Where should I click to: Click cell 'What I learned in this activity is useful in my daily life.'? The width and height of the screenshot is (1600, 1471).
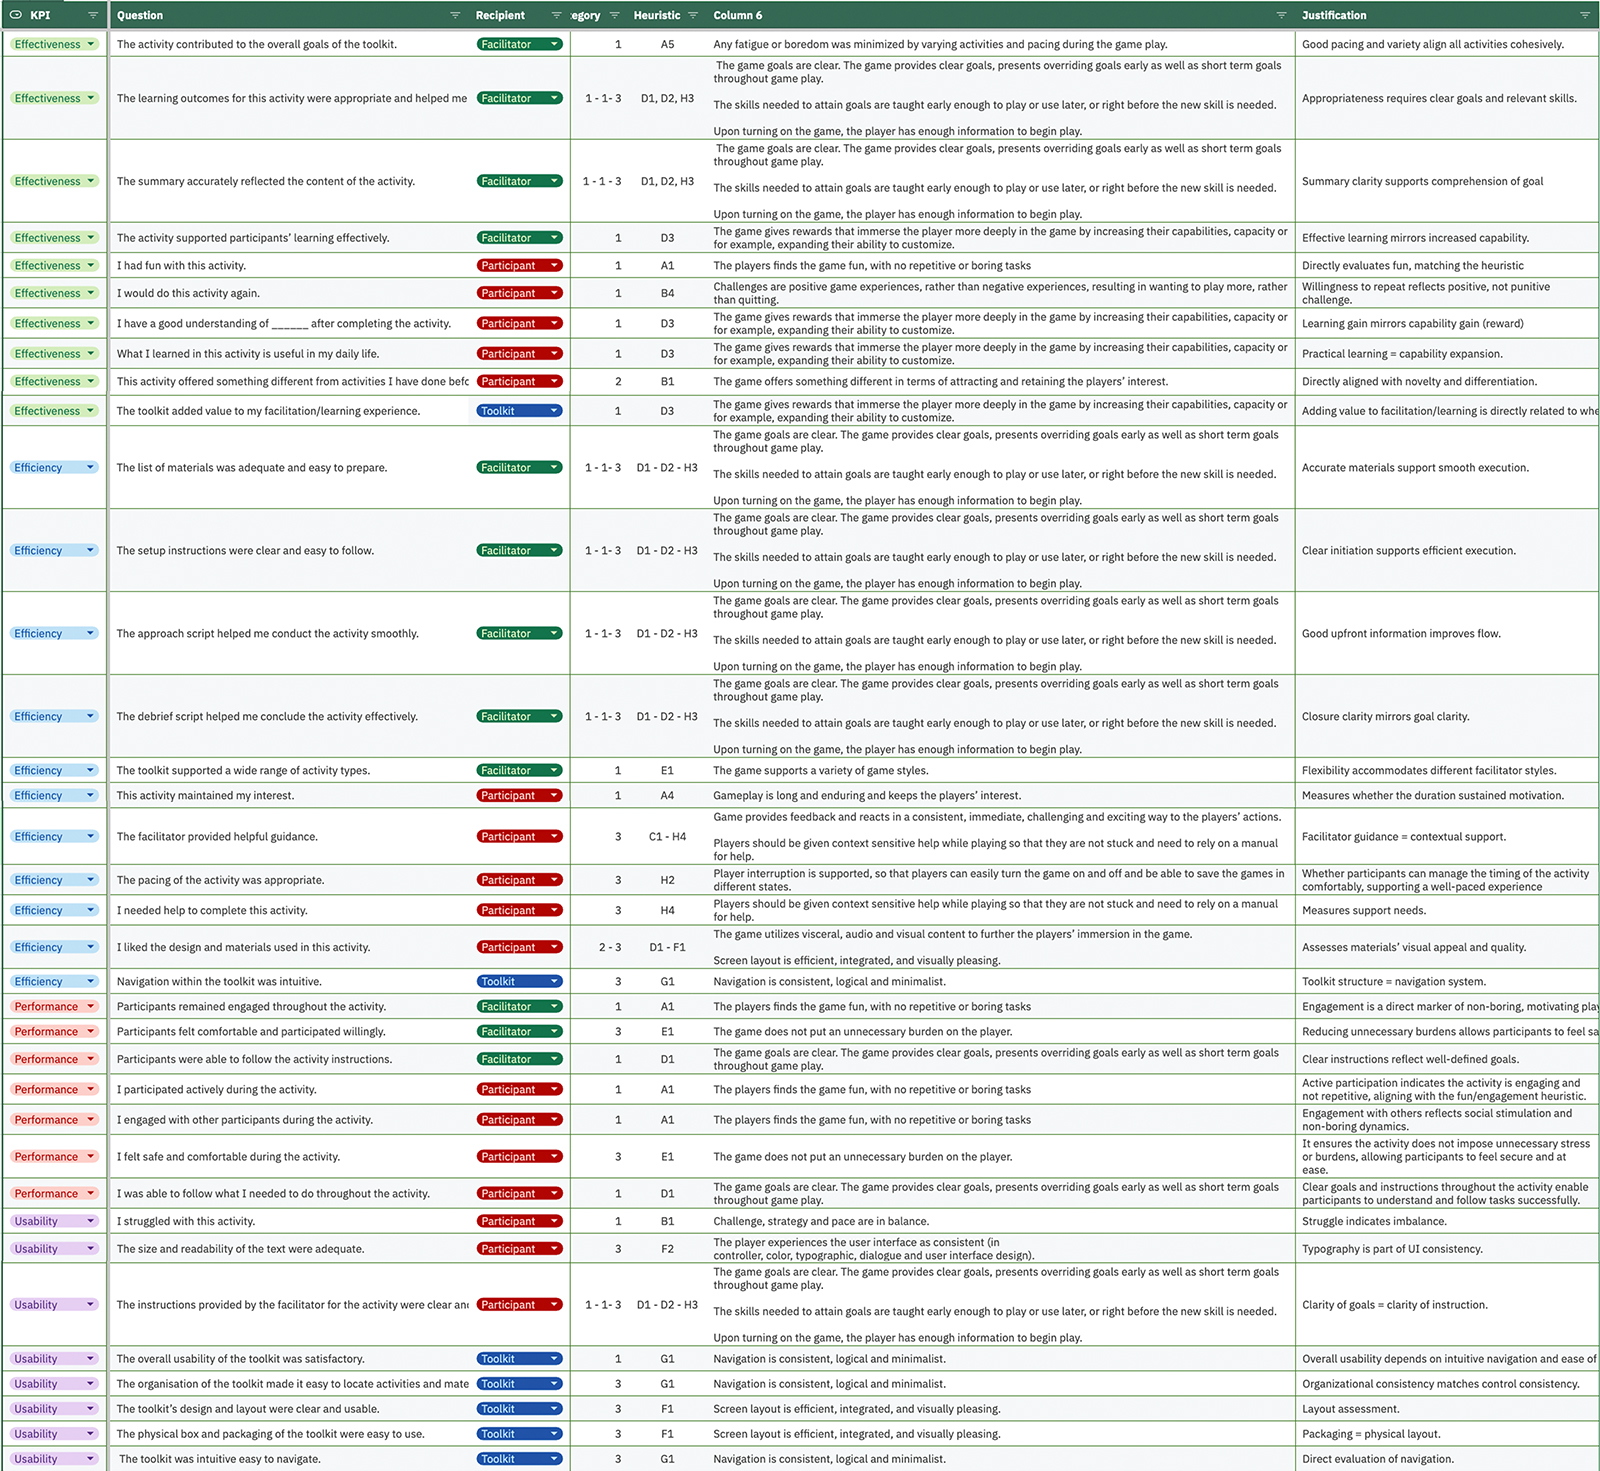tap(248, 354)
